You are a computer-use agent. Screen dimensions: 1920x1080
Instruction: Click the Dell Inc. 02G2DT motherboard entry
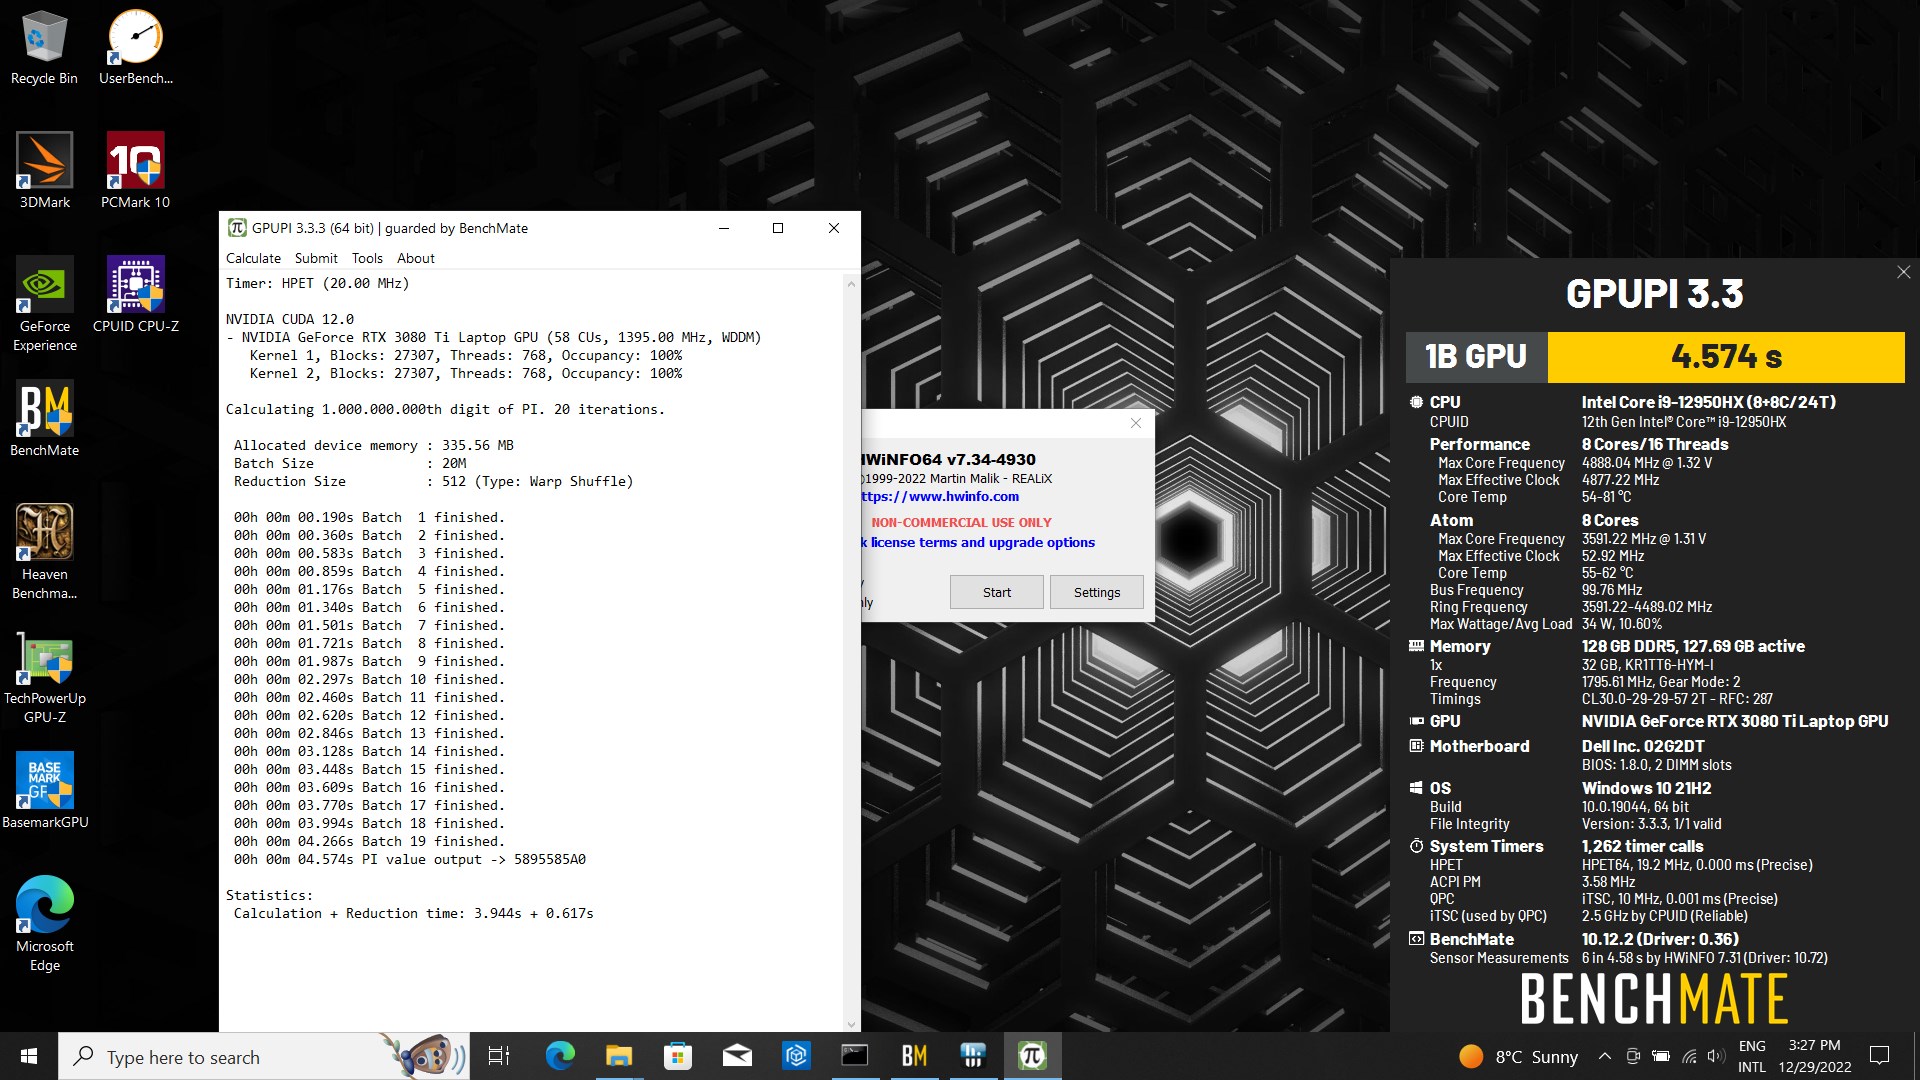pos(1642,746)
